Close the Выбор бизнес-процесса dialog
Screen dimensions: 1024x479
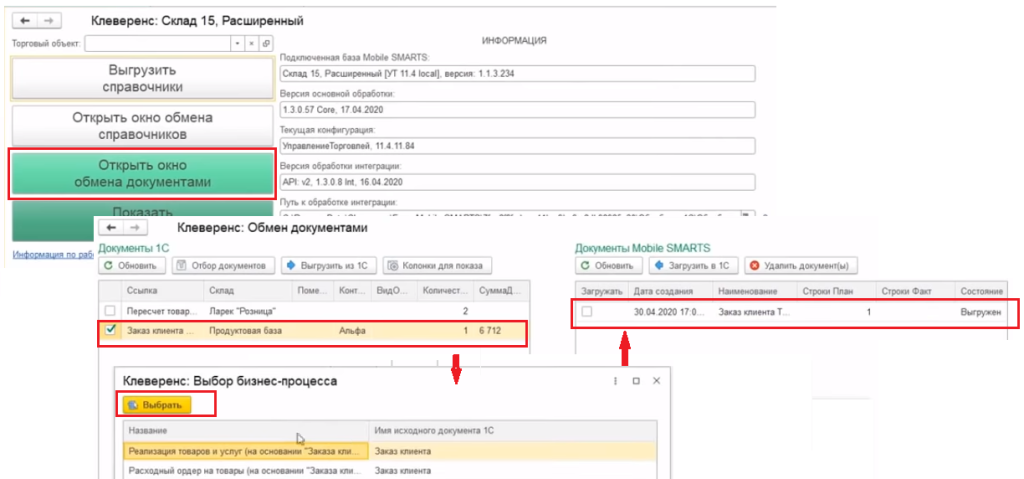(x=657, y=381)
